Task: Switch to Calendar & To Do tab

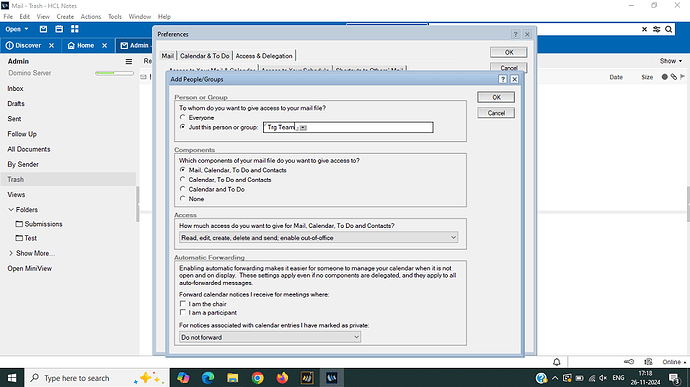Action: (205, 56)
